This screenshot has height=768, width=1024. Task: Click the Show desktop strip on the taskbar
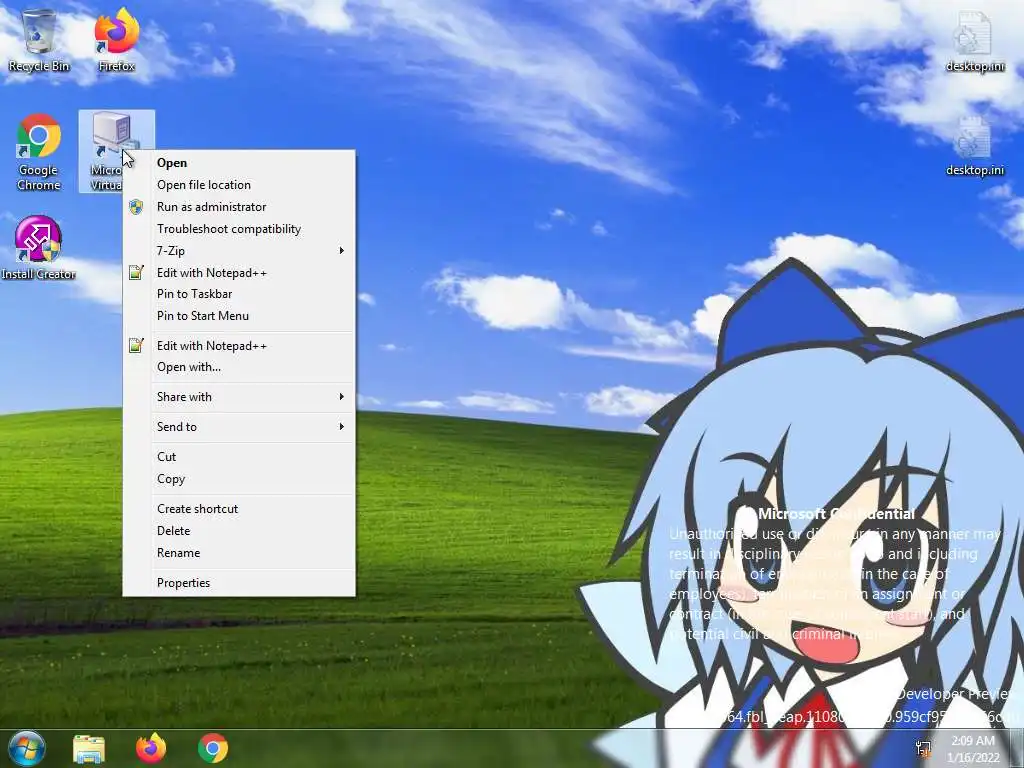tap(1017, 748)
